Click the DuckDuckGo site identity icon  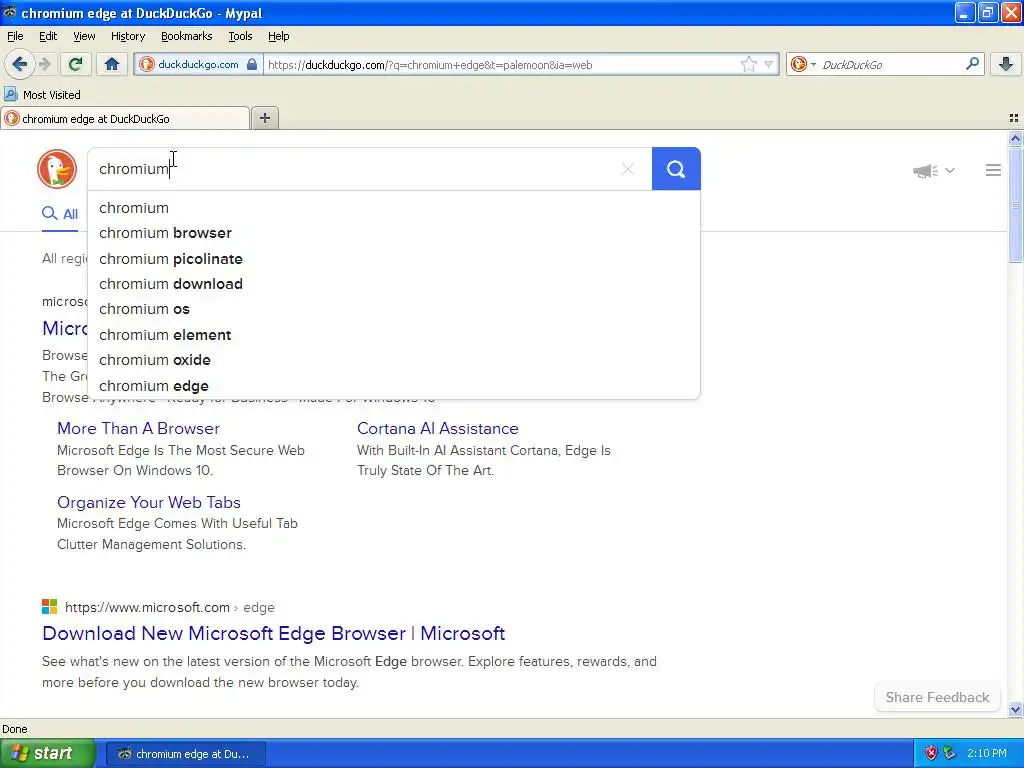point(147,64)
